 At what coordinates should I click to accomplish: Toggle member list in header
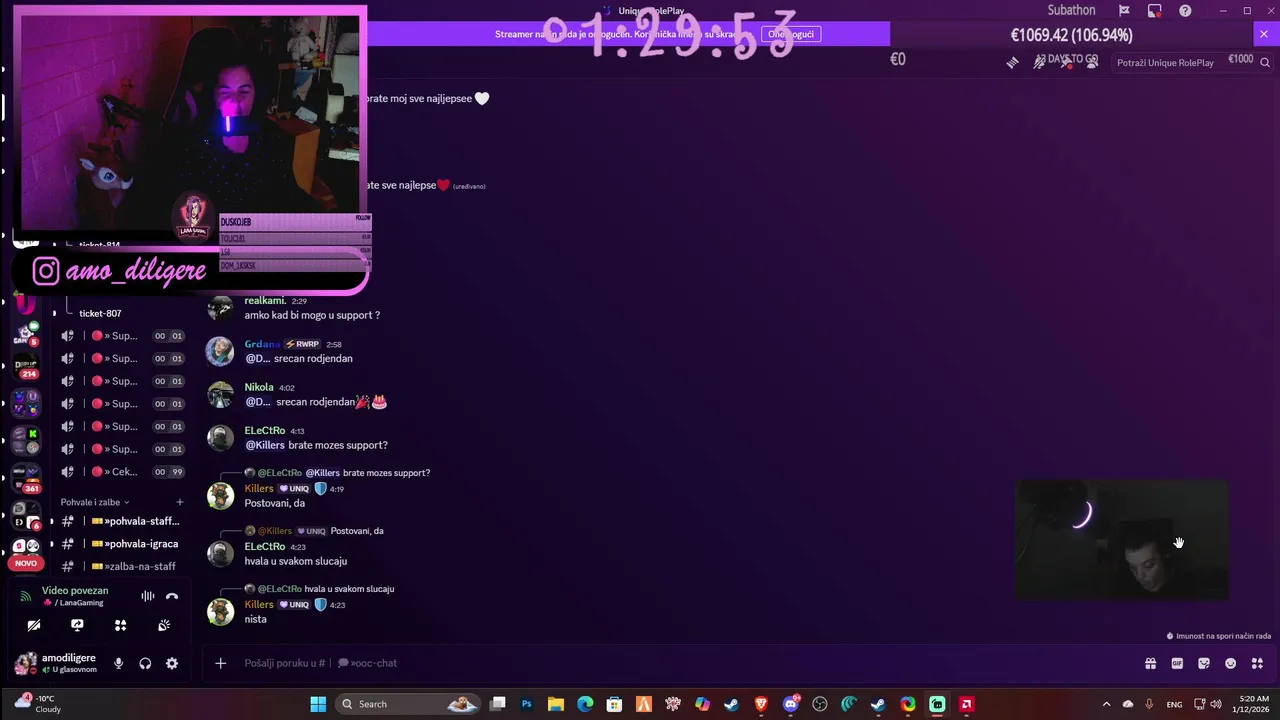1092,62
